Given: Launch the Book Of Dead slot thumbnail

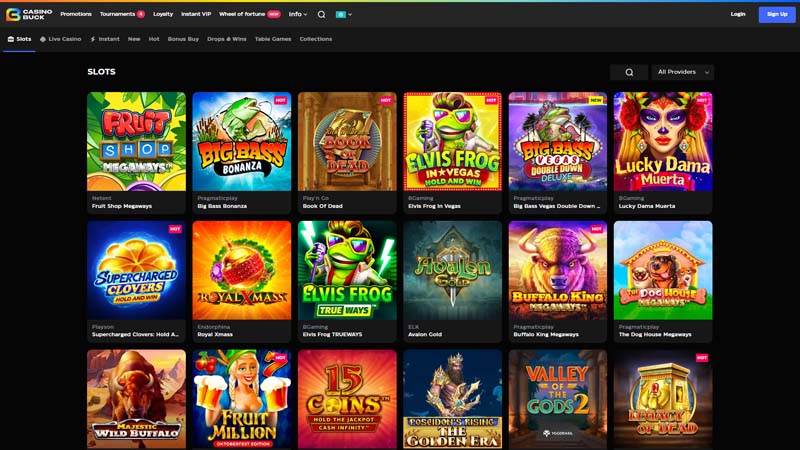Looking at the screenshot, I should click(x=347, y=141).
